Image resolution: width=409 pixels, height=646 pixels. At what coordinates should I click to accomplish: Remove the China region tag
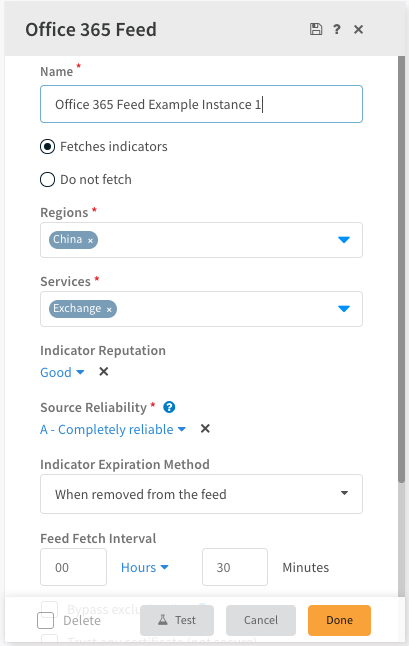[x=91, y=241]
